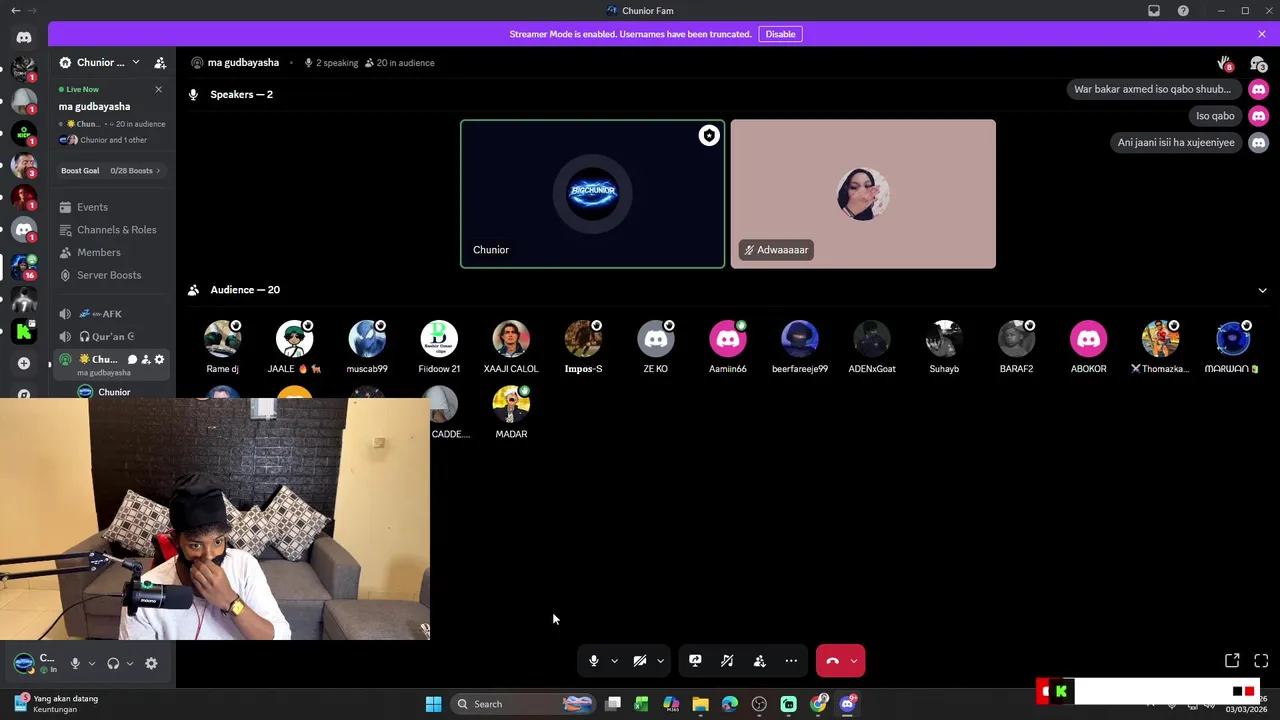This screenshot has width=1280, height=720.
Task: Click the invite icon on the stage channel row
Action: point(146,360)
